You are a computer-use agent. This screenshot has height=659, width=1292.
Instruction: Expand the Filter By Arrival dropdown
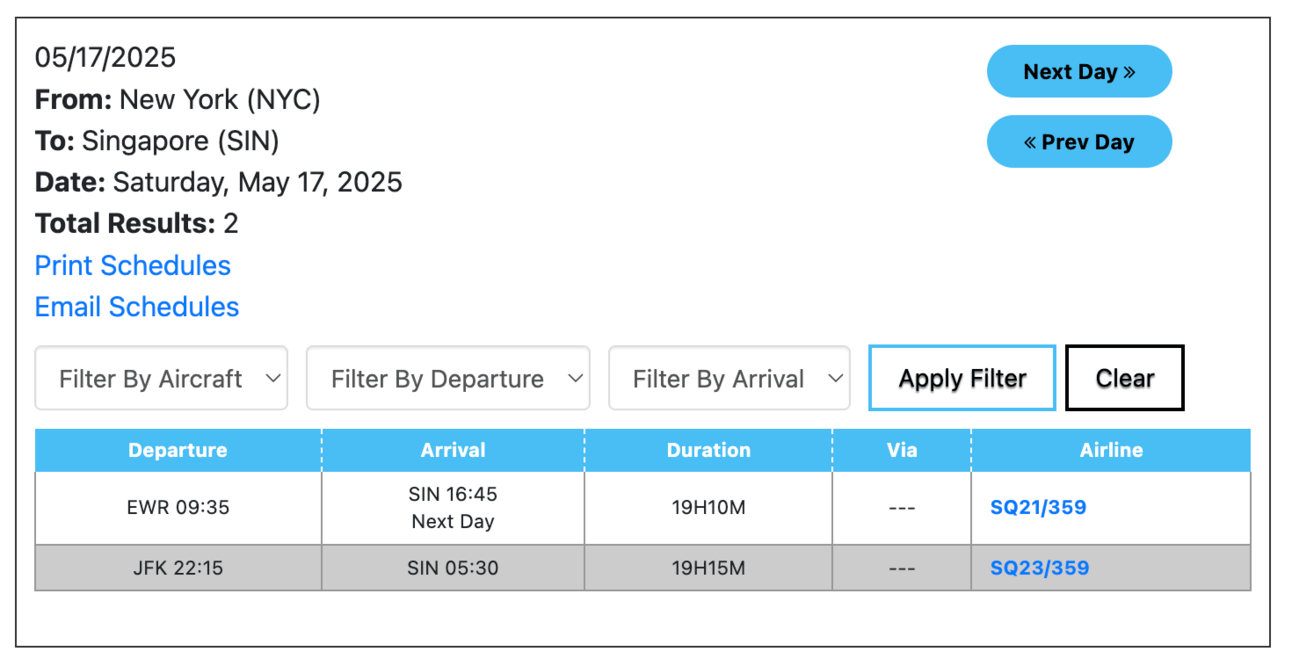pos(729,379)
